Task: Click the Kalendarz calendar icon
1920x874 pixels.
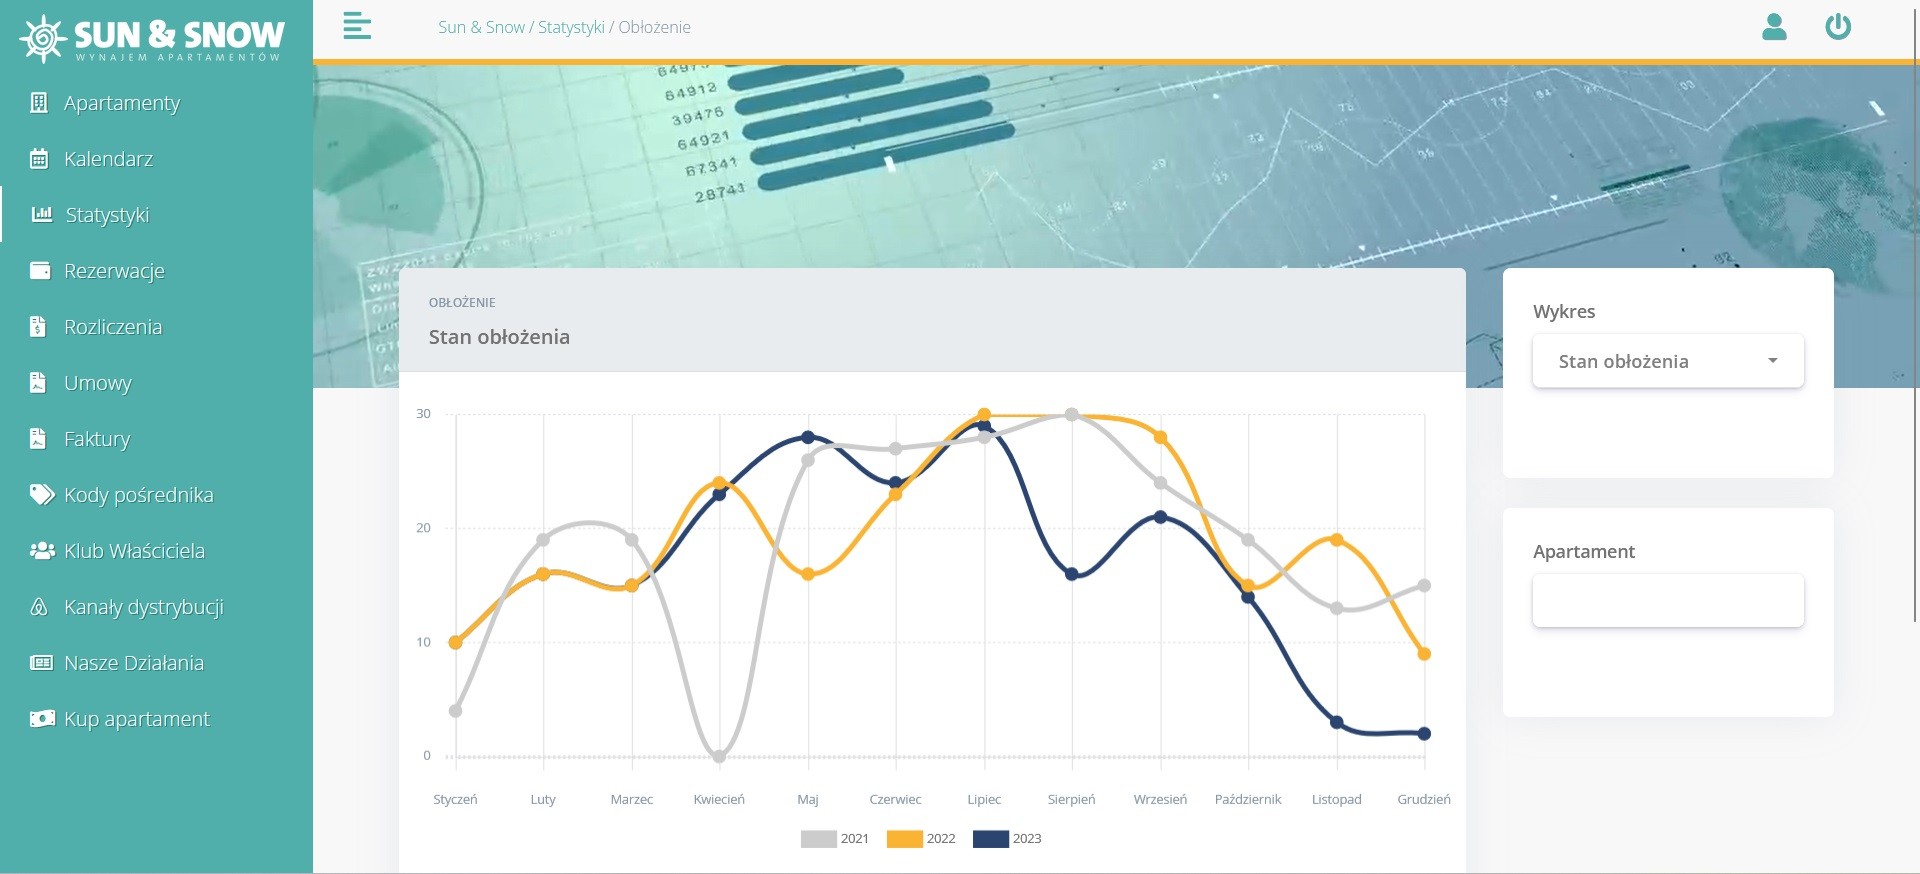Action: click(x=39, y=159)
